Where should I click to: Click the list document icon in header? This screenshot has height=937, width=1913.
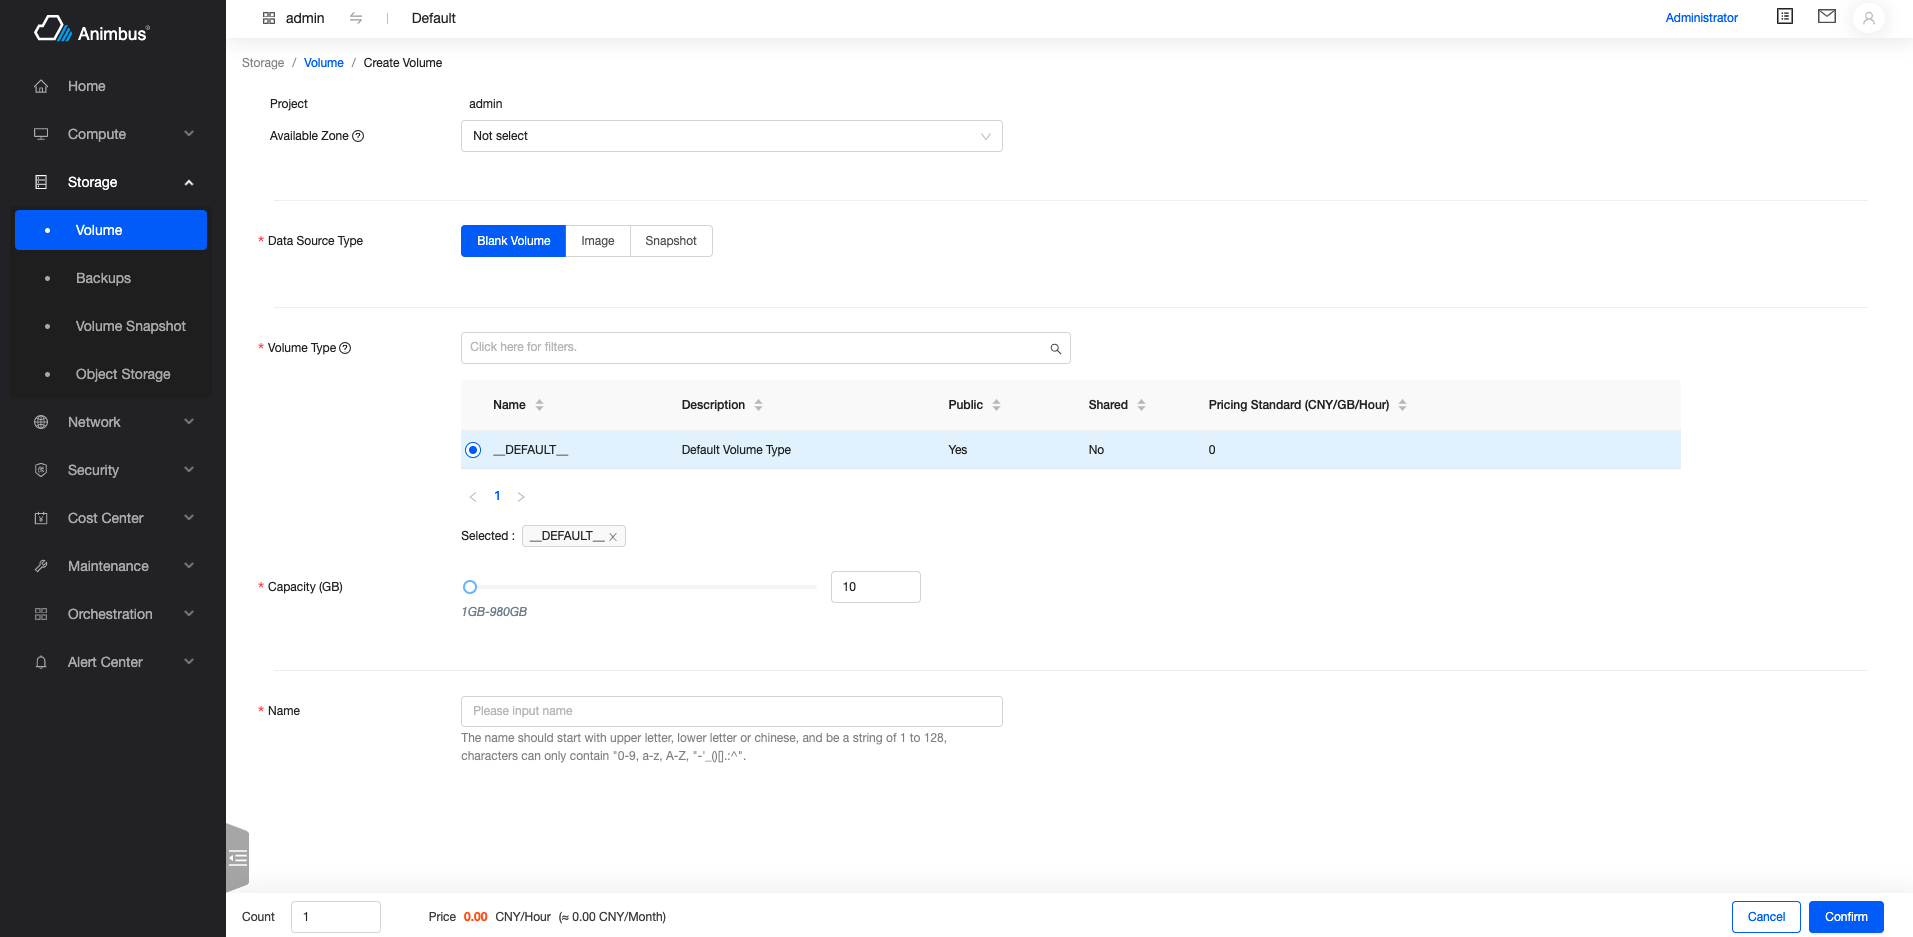(1784, 17)
